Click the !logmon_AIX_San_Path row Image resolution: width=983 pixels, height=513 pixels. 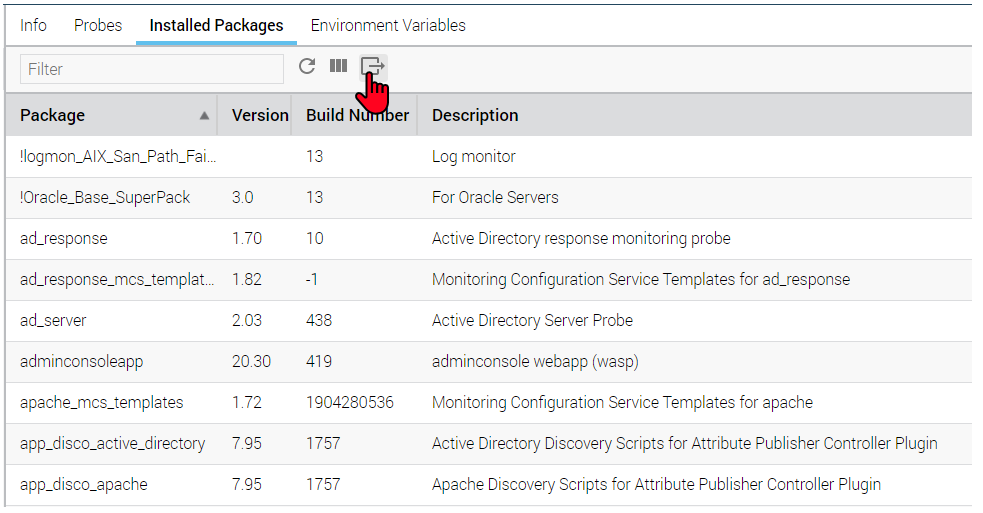[x=118, y=157]
